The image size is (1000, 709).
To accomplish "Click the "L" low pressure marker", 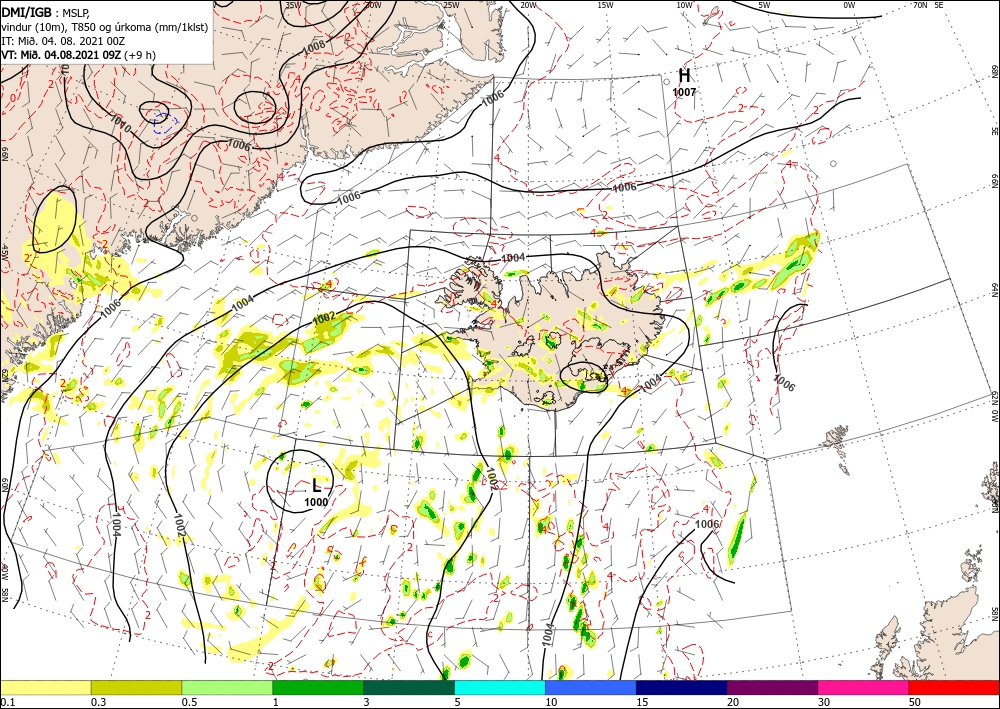I will (316, 486).
